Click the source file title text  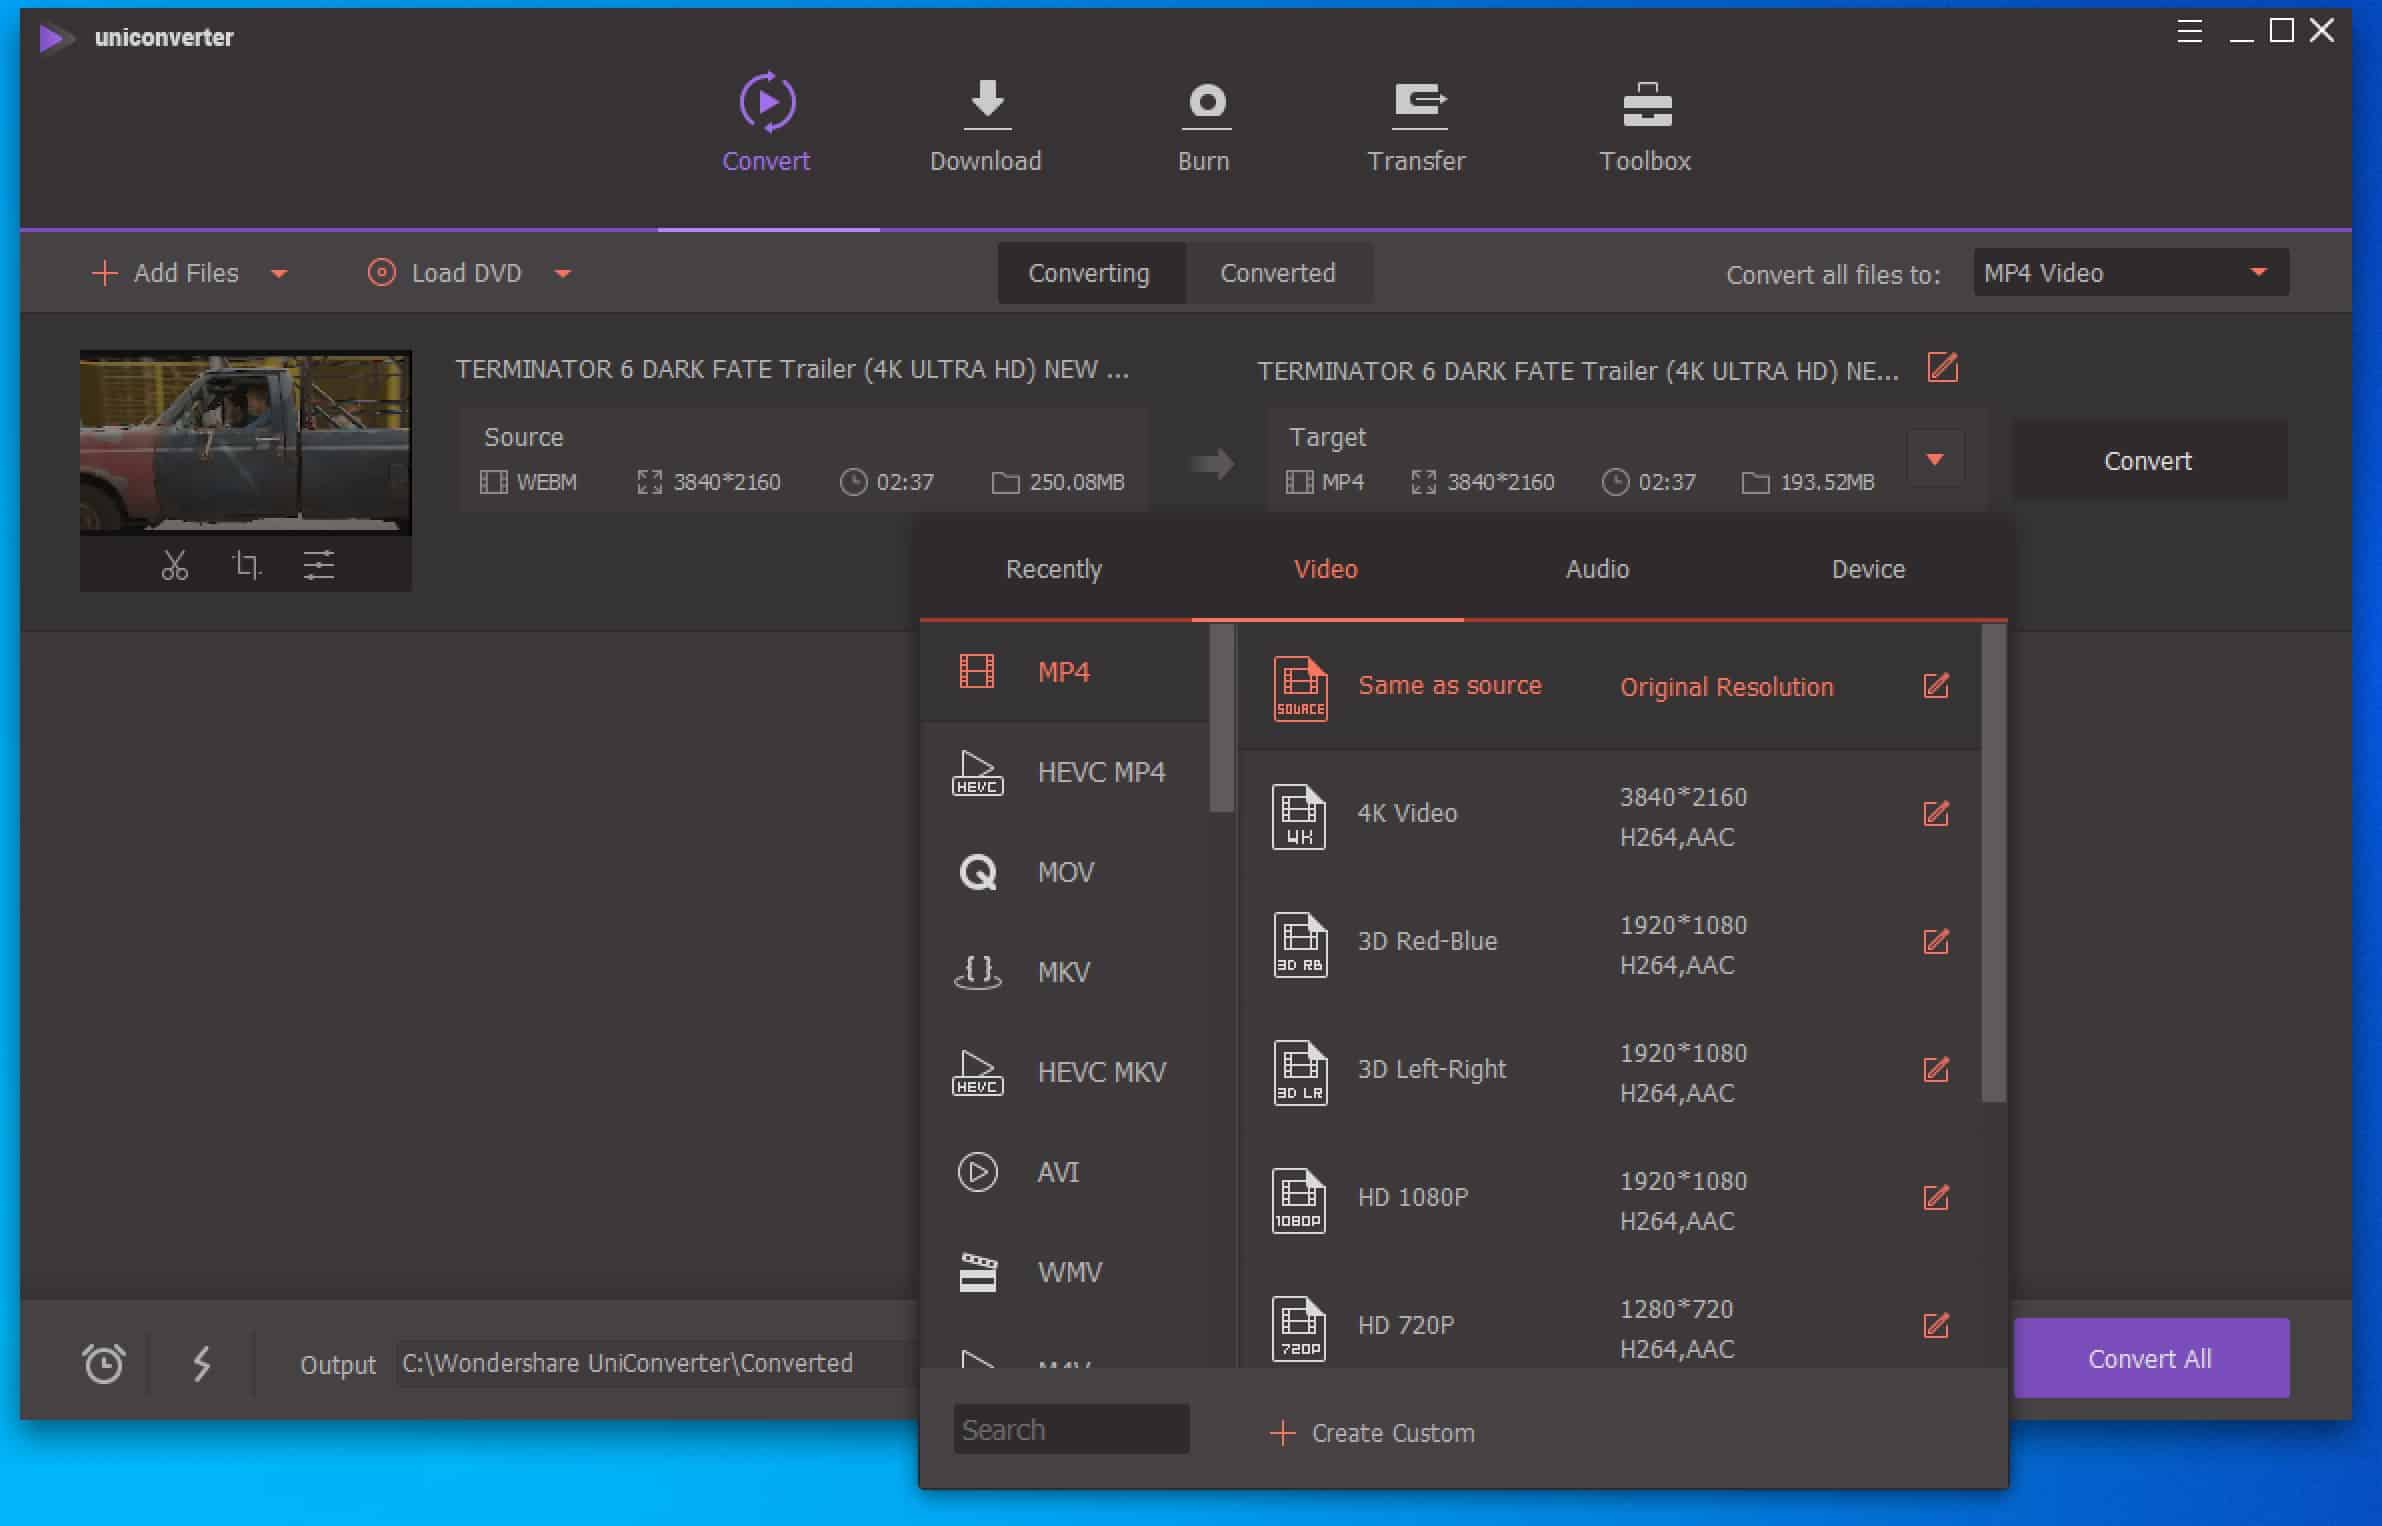click(x=792, y=369)
